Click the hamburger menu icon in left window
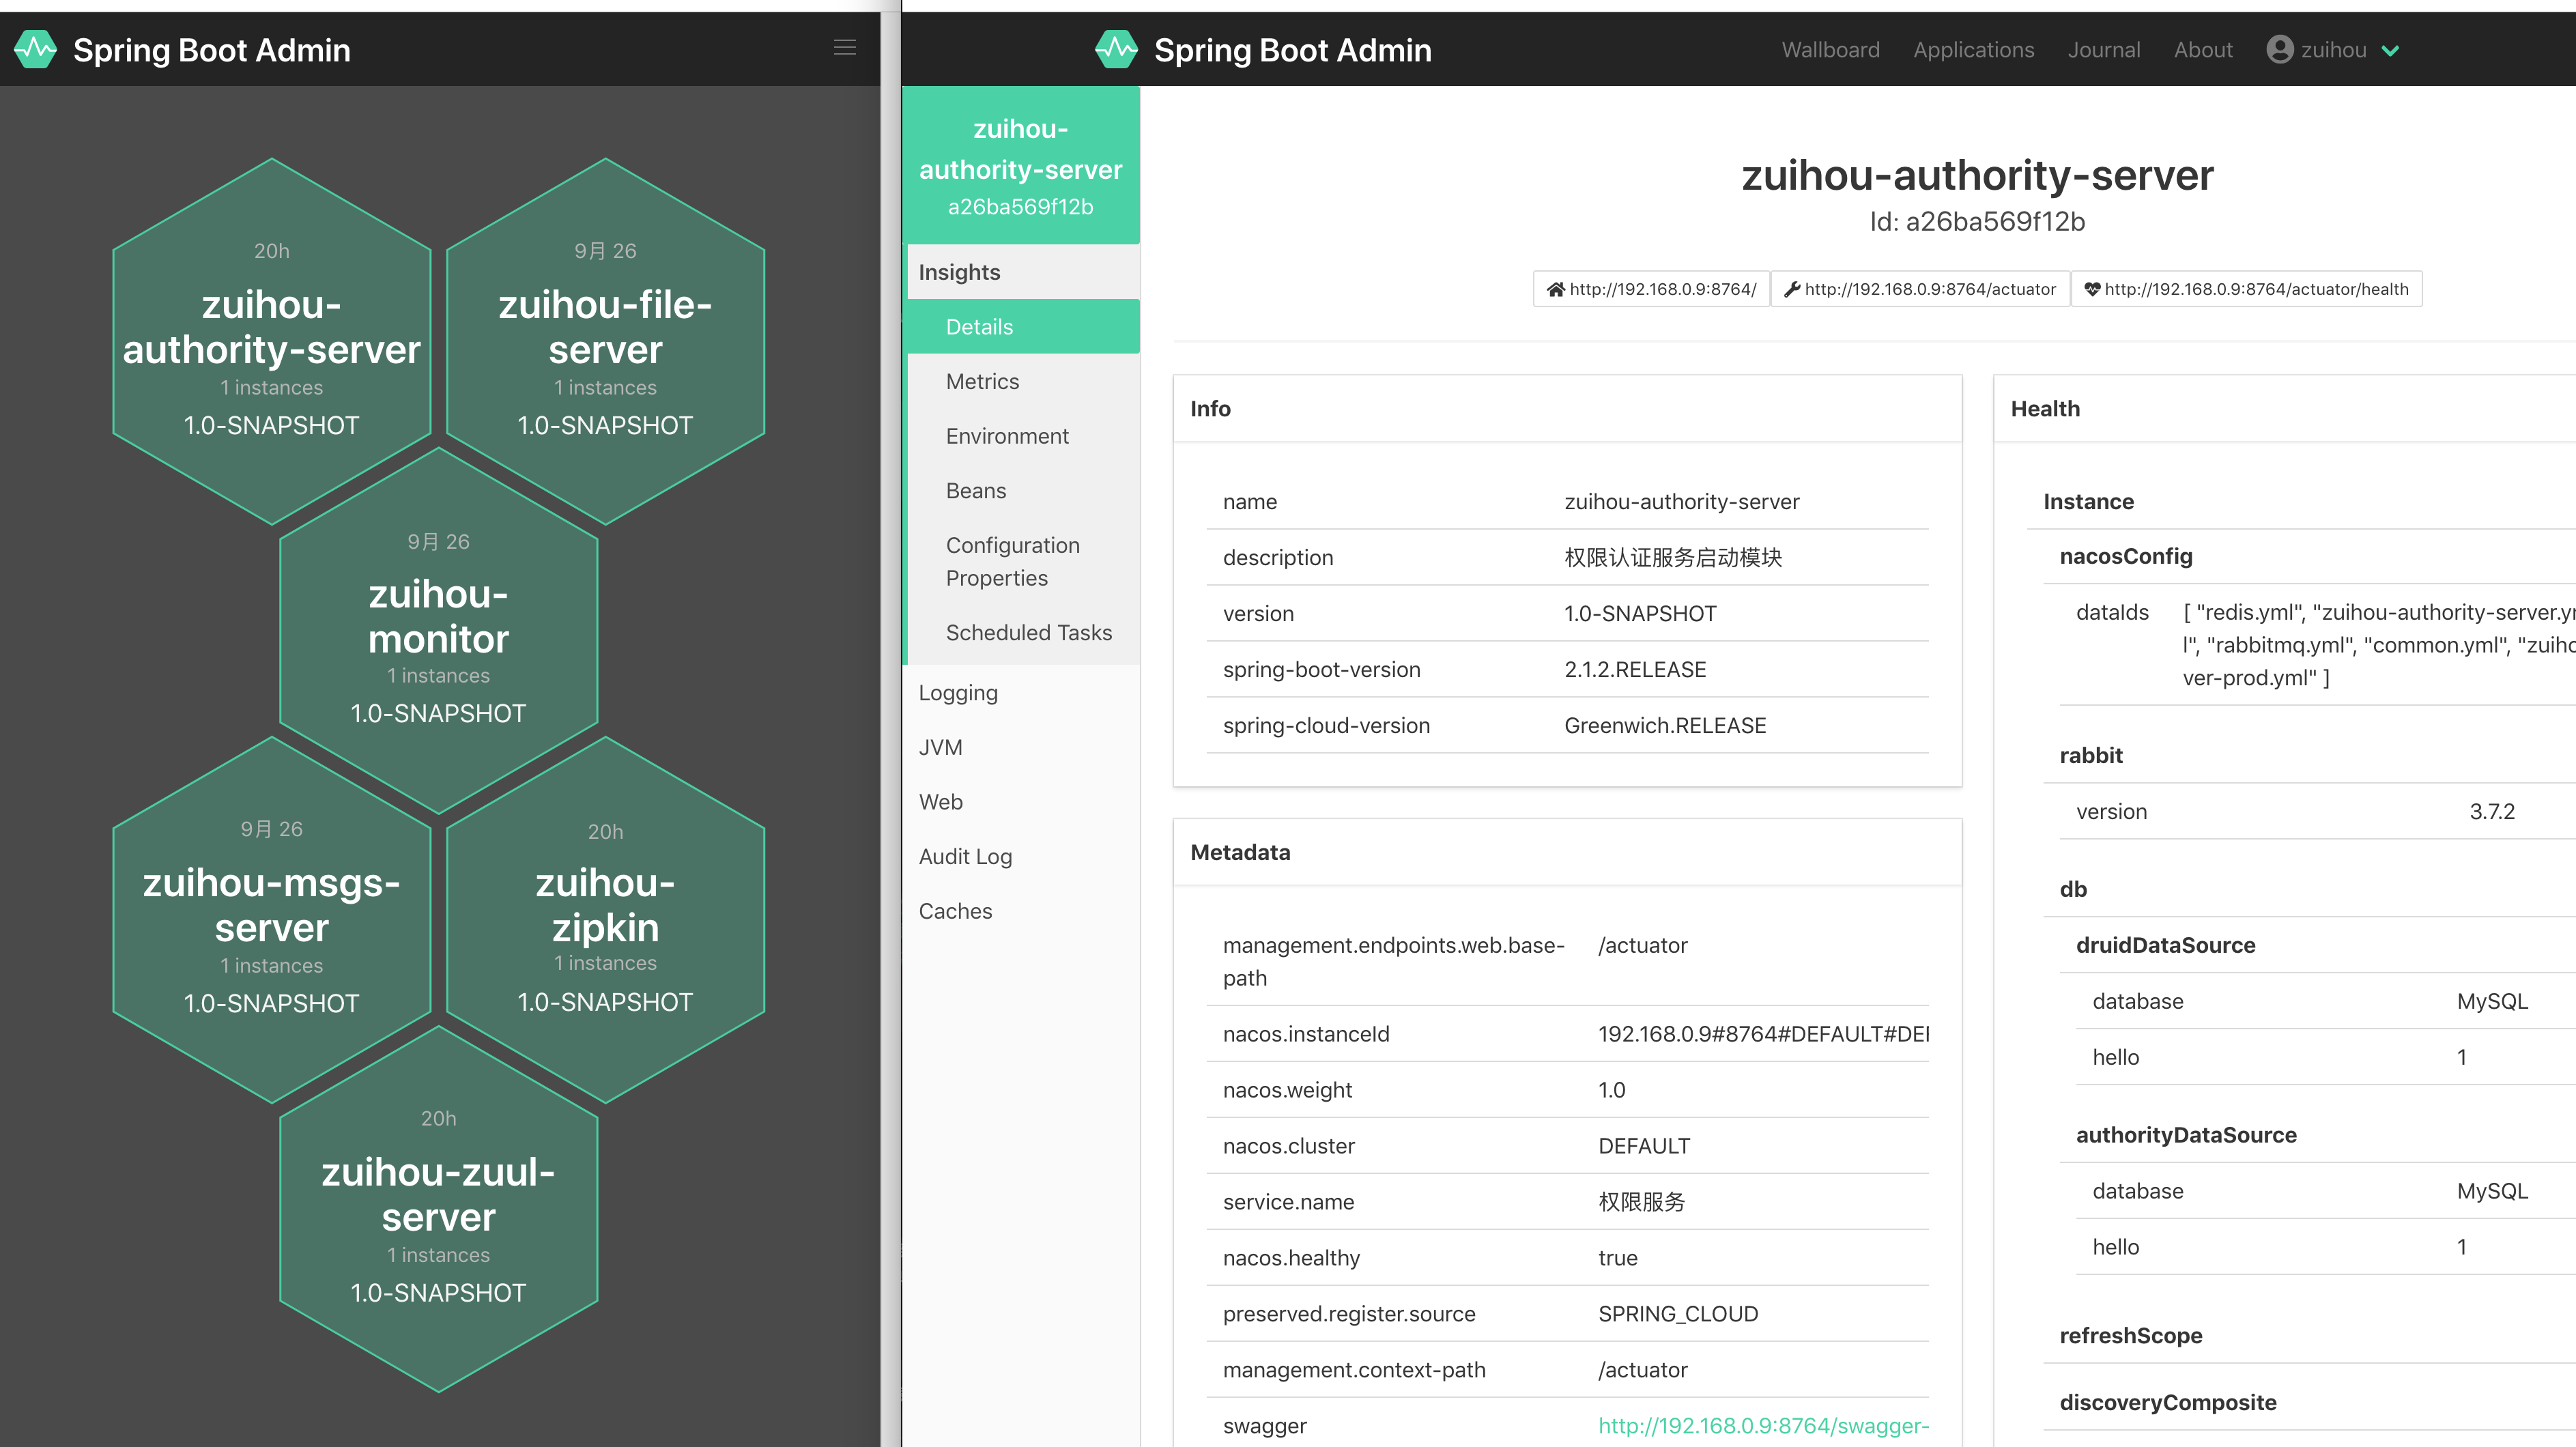The height and width of the screenshot is (1447, 2576). (x=845, y=48)
